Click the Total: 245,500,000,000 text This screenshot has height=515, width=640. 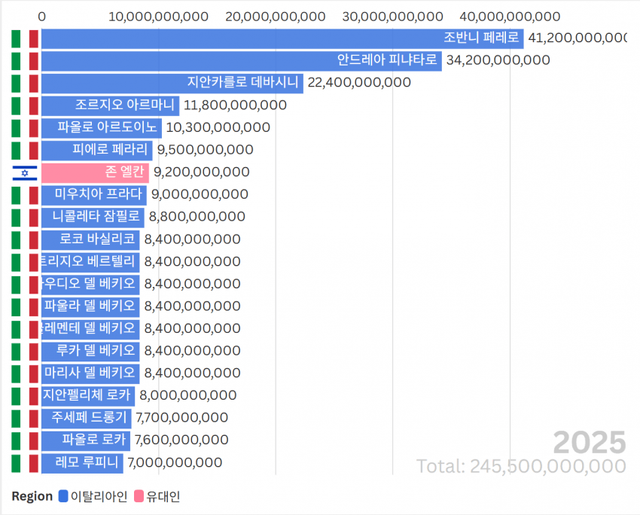click(x=522, y=466)
